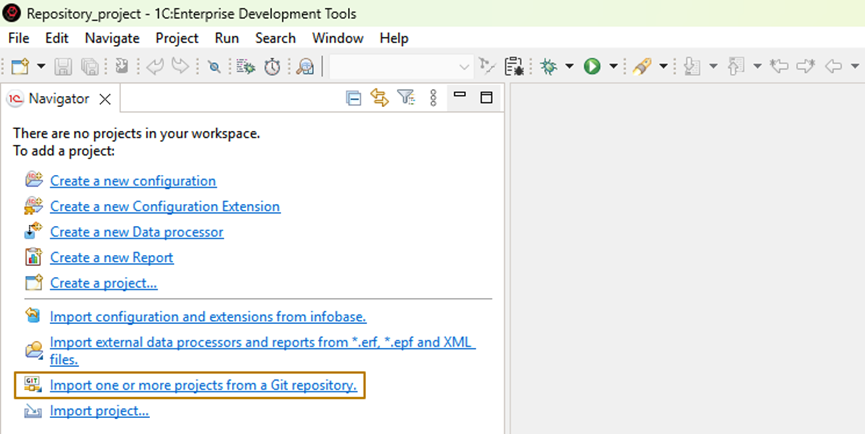Image resolution: width=865 pixels, height=434 pixels.
Task: Maximize the Navigator panel
Action: pyautogui.click(x=487, y=98)
